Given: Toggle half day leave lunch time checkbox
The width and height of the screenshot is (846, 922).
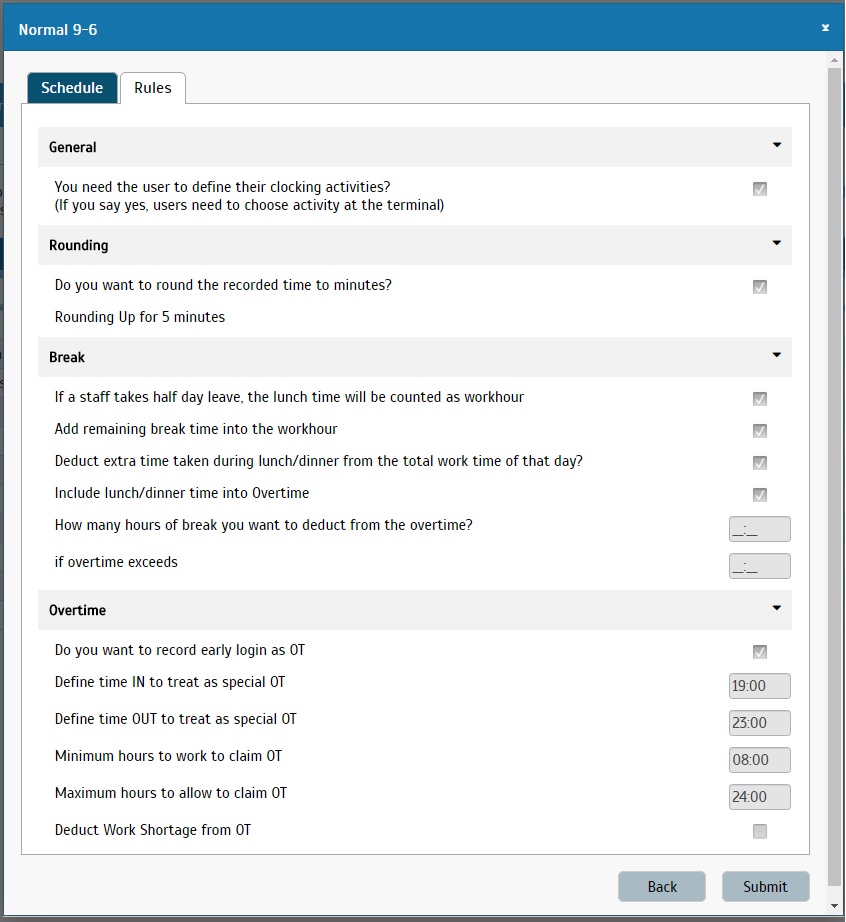Looking at the screenshot, I should pyautogui.click(x=760, y=399).
